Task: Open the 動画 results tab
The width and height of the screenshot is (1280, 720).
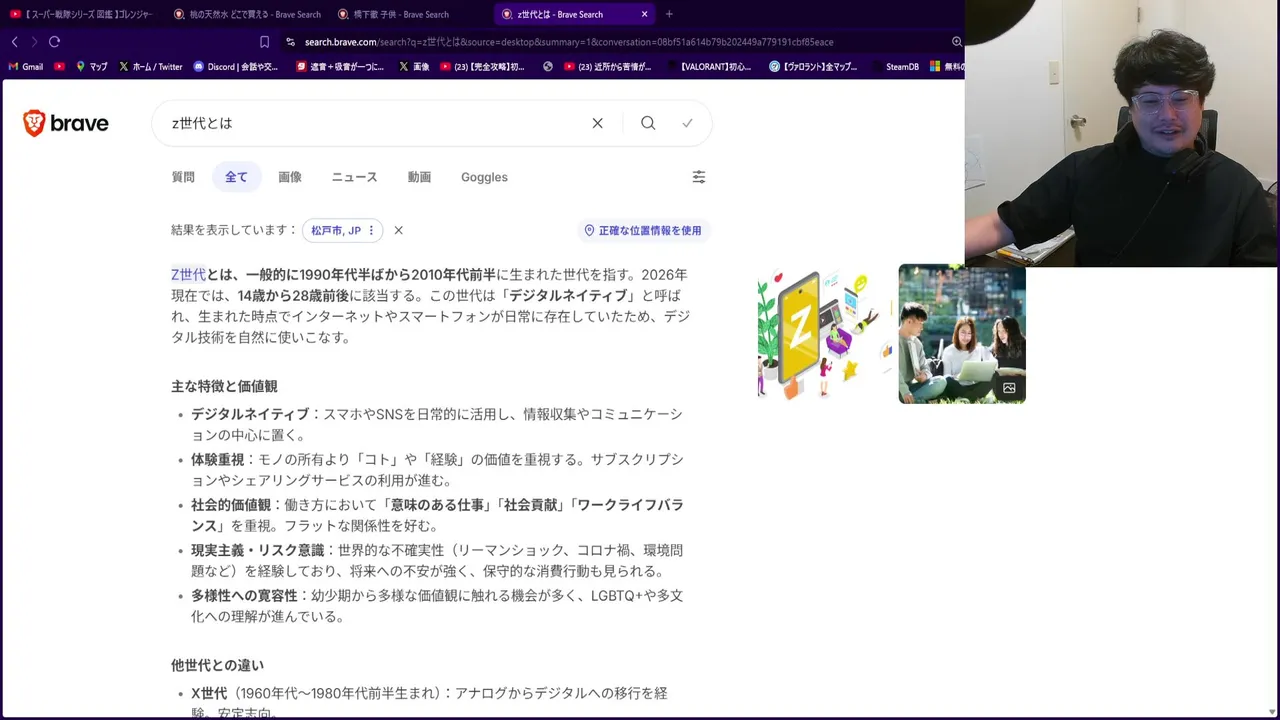Action: point(419,177)
